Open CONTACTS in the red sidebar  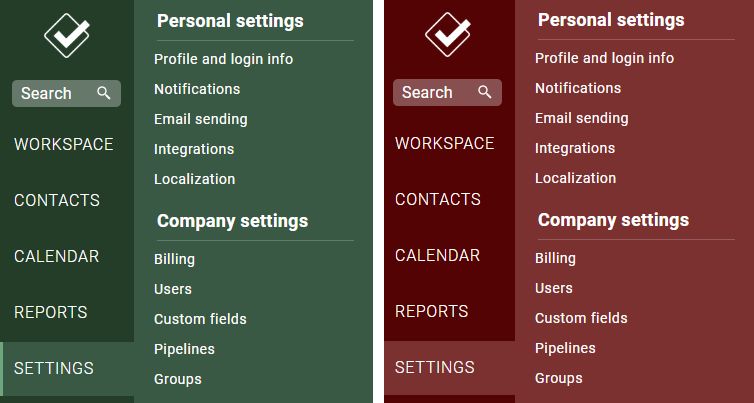coord(438,199)
